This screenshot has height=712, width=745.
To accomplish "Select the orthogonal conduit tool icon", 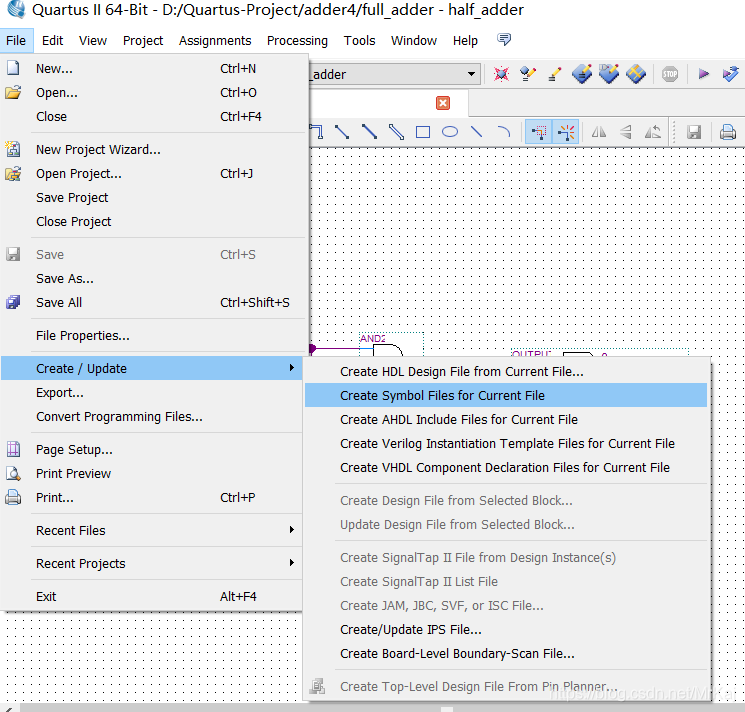I will tap(316, 132).
